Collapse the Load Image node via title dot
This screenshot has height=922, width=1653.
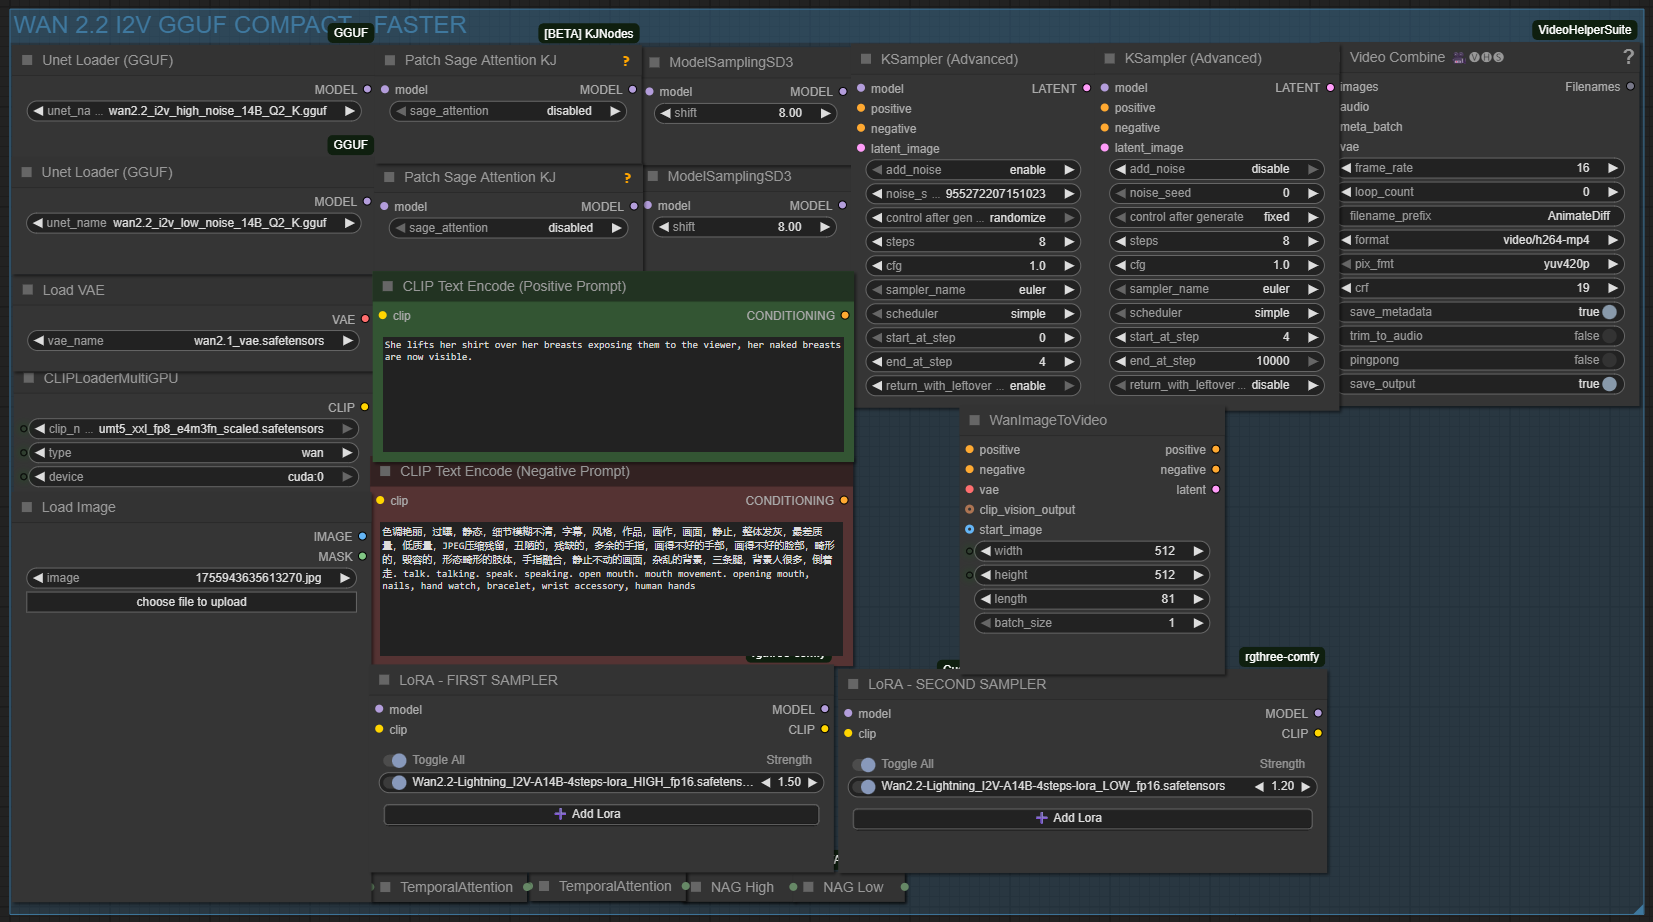pyautogui.click(x=27, y=507)
